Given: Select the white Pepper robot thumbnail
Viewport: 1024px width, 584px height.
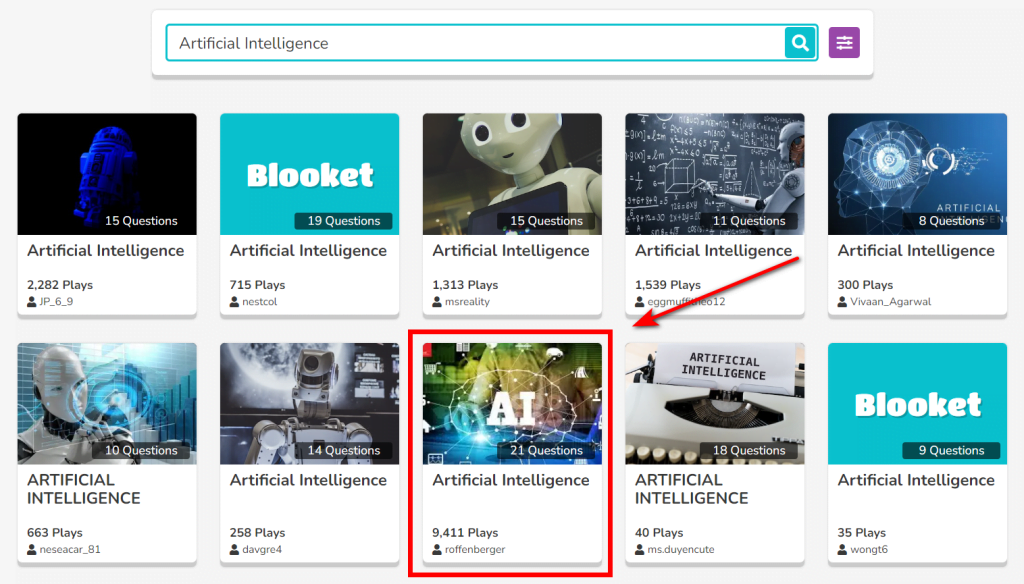Looking at the screenshot, I should tap(512, 173).
